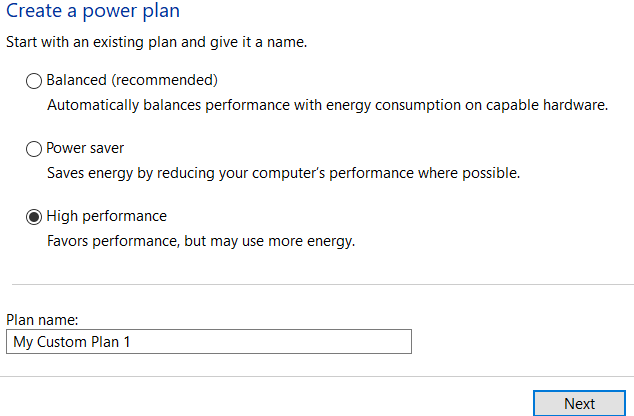Click the High performance description text
Screen dimensions: 634x416
tap(202, 241)
